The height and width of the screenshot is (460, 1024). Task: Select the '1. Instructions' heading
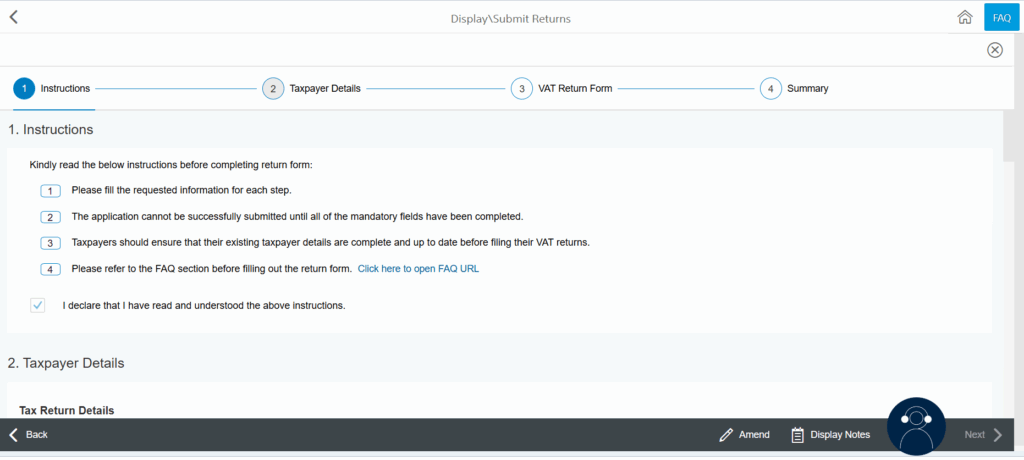pos(50,129)
